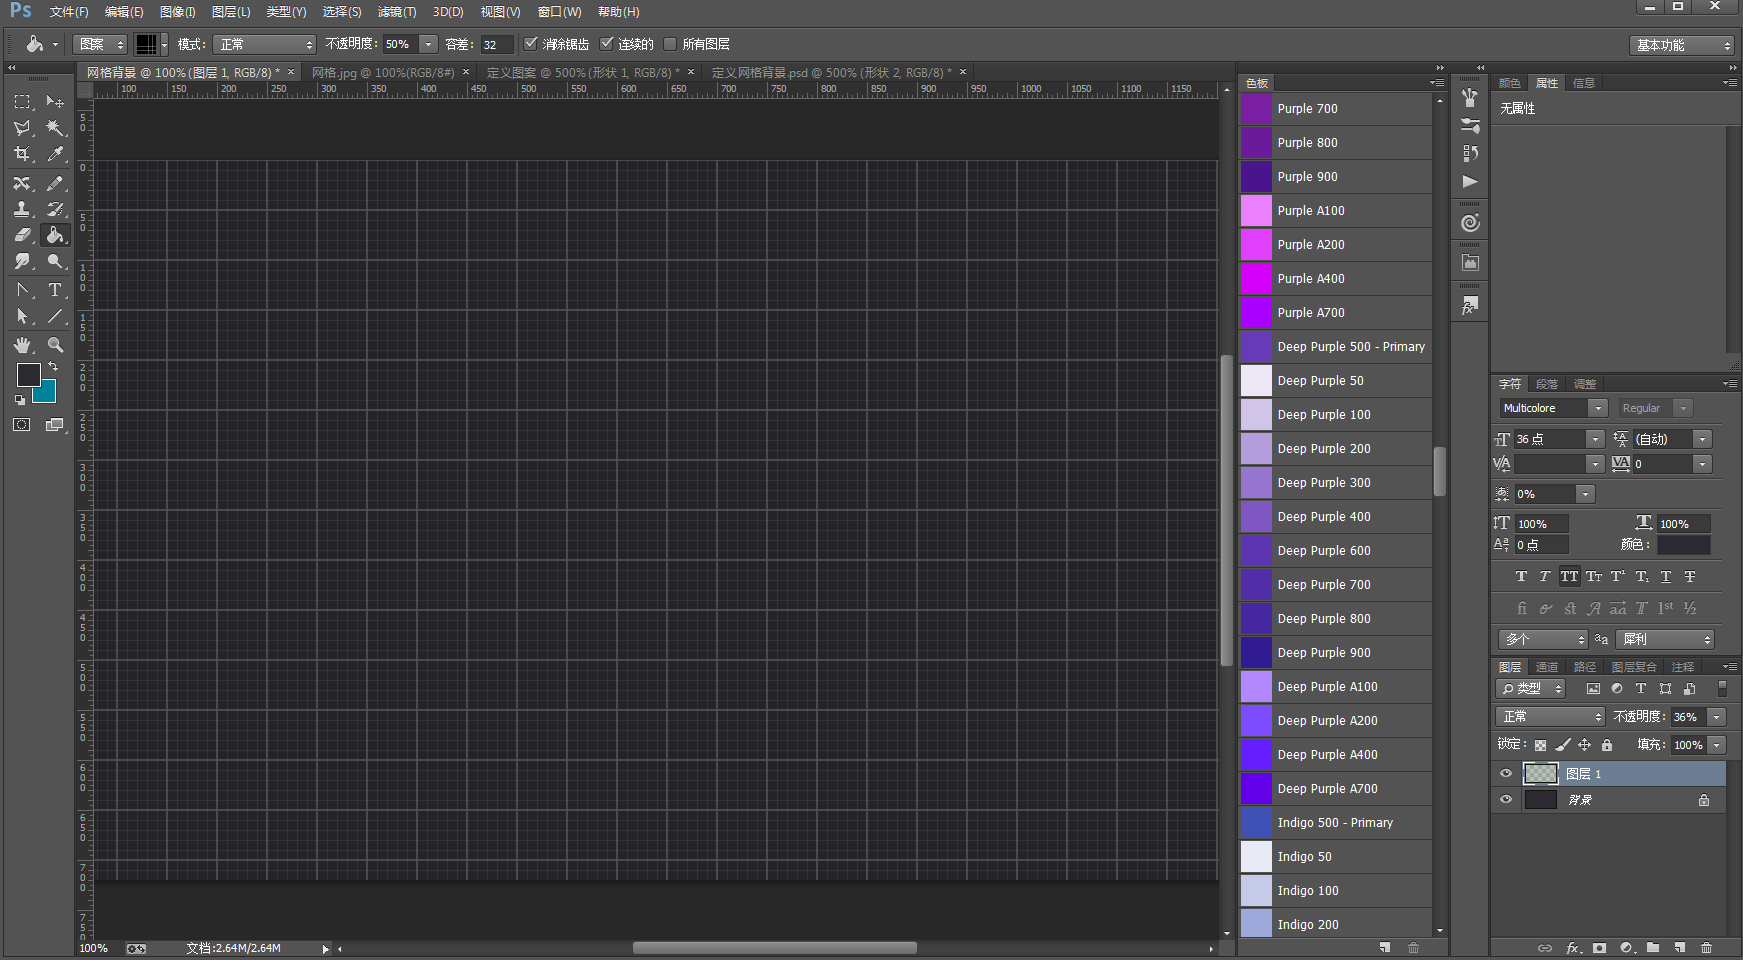
Task: Switch to the 颜色 color panel tab
Action: tap(1510, 83)
